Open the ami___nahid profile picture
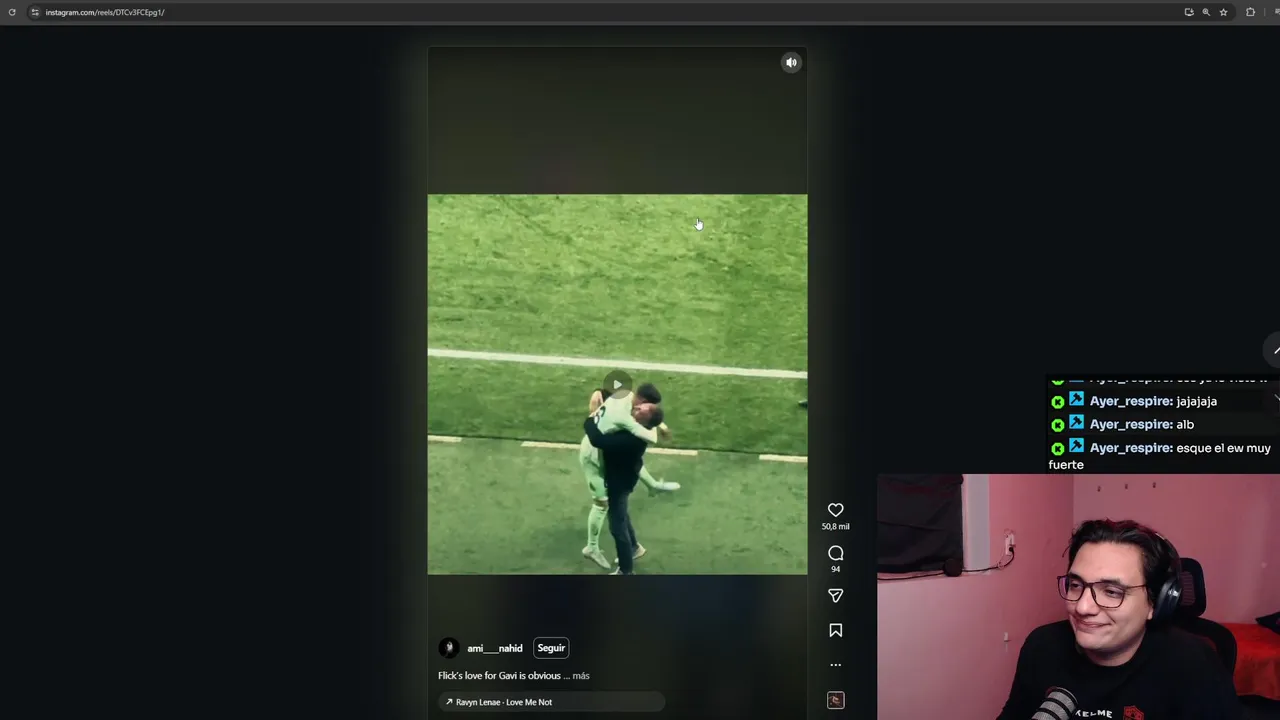 coord(449,648)
